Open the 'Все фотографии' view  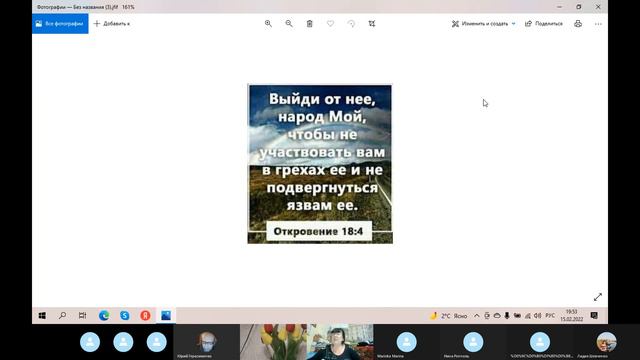coord(60,24)
